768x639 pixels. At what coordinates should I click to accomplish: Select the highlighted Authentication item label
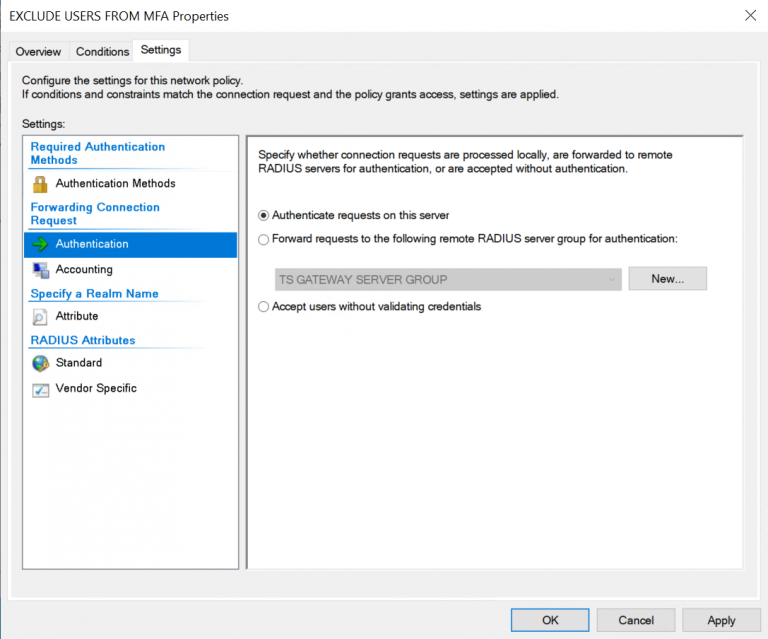point(92,244)
